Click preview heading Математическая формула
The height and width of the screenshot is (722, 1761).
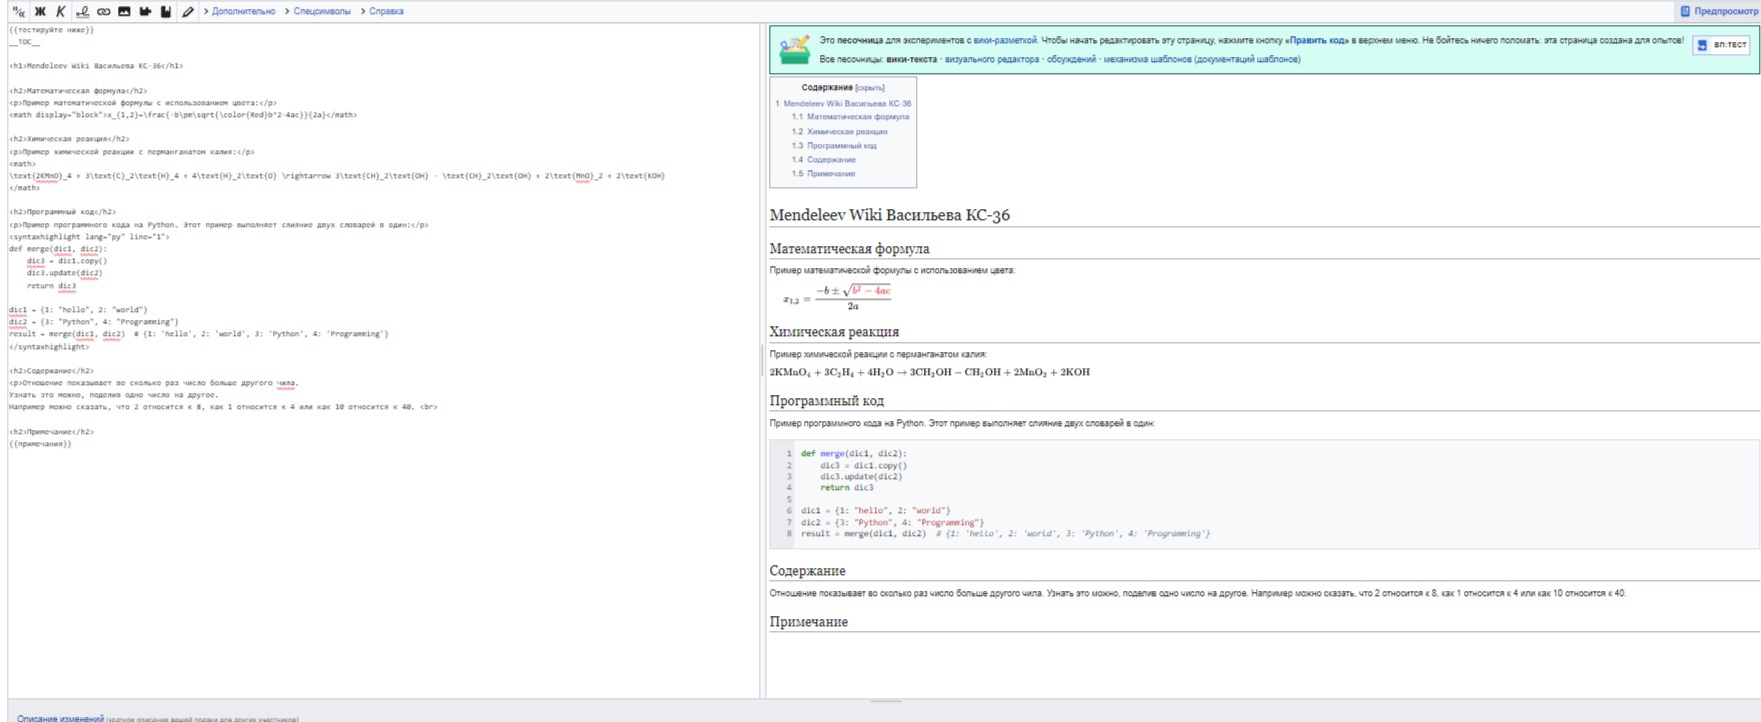(x=849, y=248)
